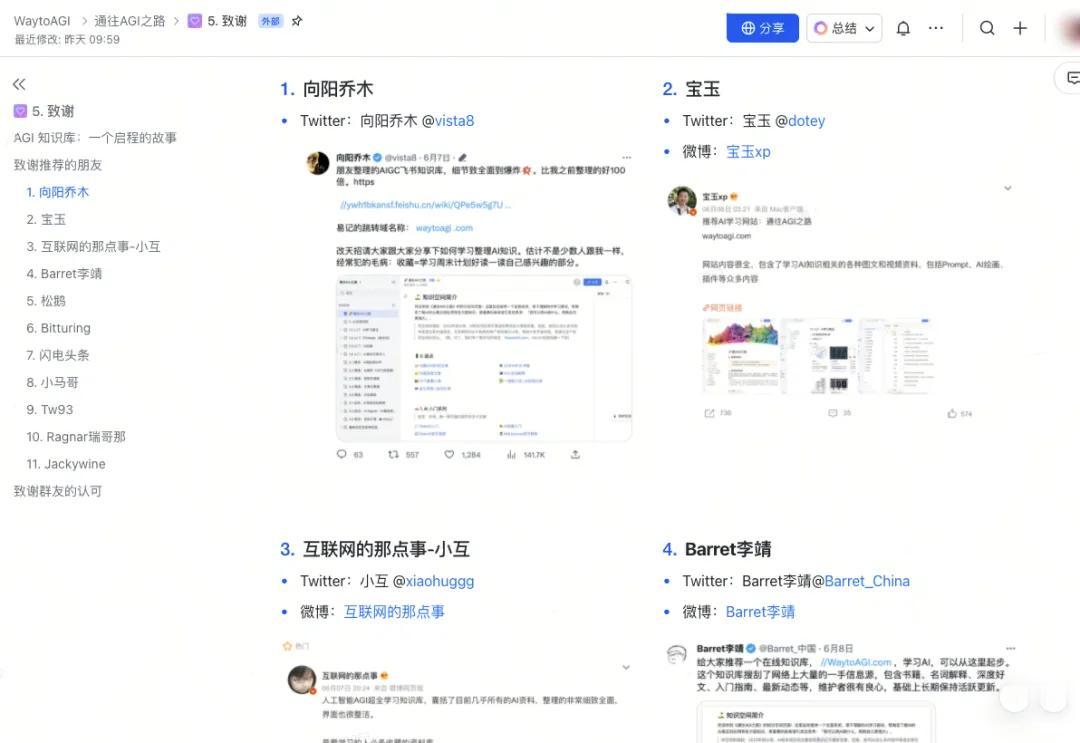Click the reply icon in 向阳乔木 tweet
Image resolution: width=1080 pixels, height=743 pixels.
[x=342, y=454]
